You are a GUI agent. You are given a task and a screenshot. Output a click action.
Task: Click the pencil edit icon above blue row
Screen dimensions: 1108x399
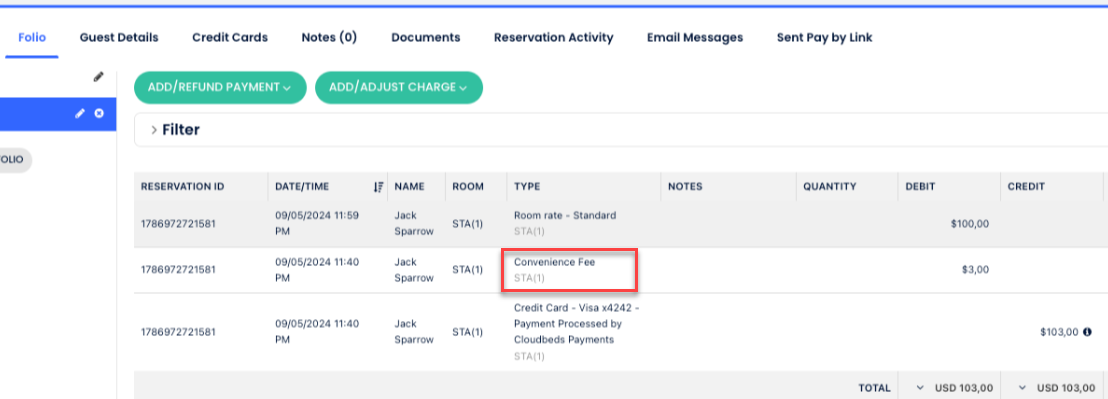coord(98,77)
